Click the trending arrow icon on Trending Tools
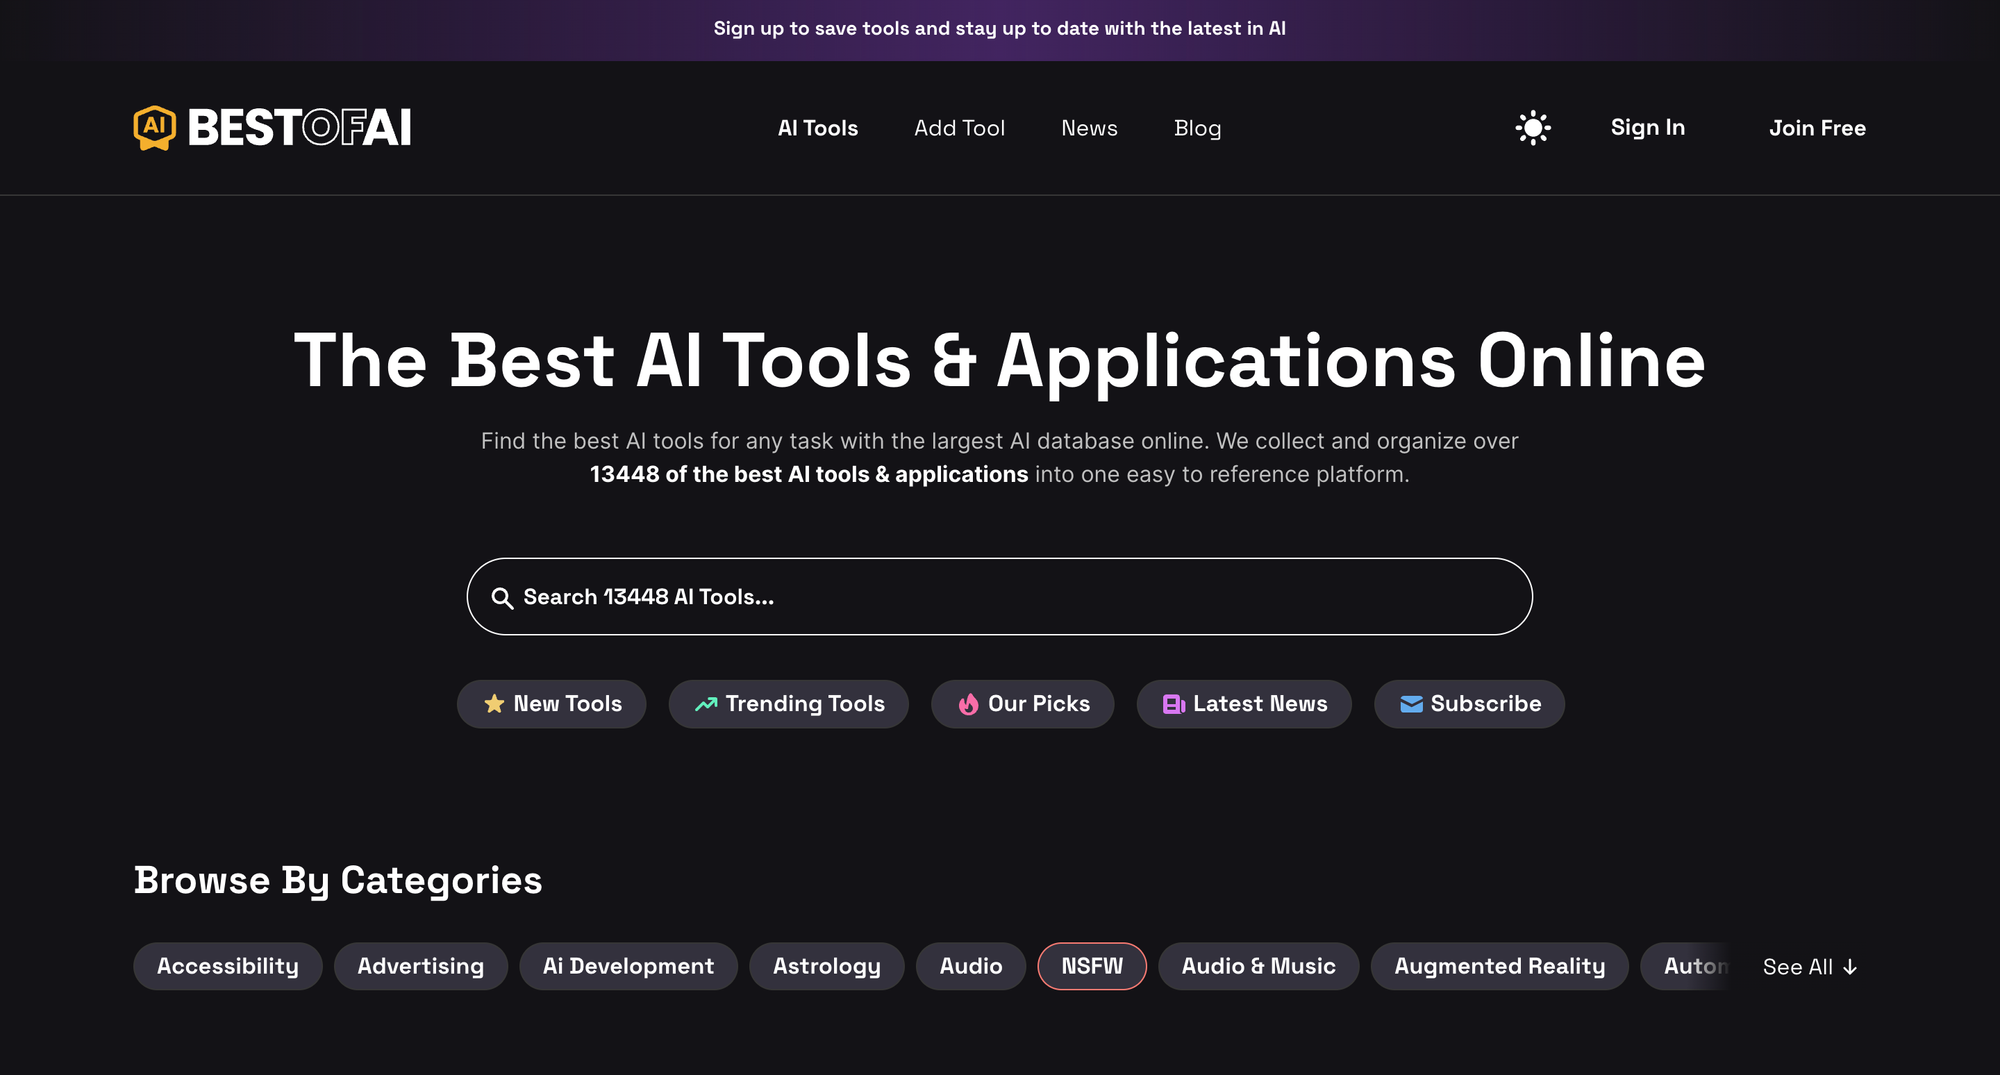This screenshot has height=1075, width=2000. click(706, 704)
